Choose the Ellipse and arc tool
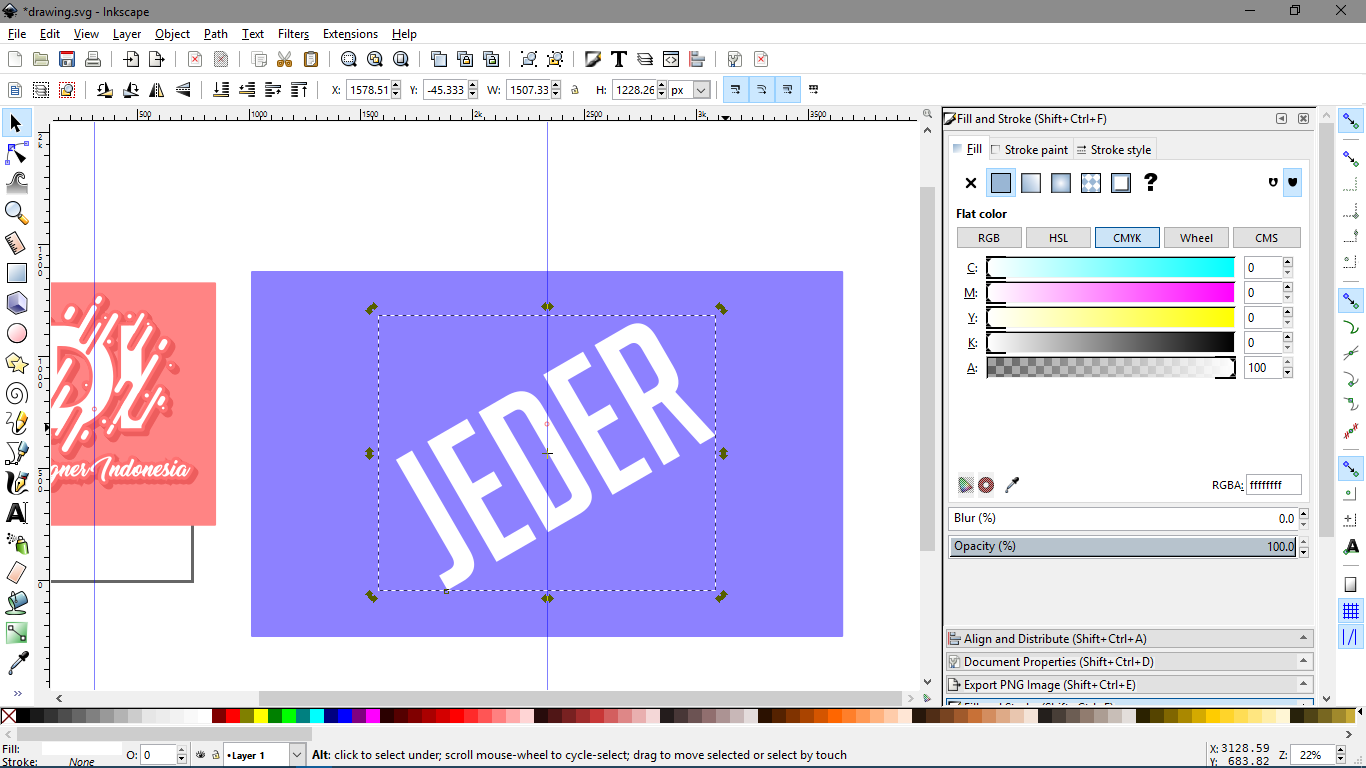The width and height of the screenshot is (1366, 768). click(x=15, y=332)
